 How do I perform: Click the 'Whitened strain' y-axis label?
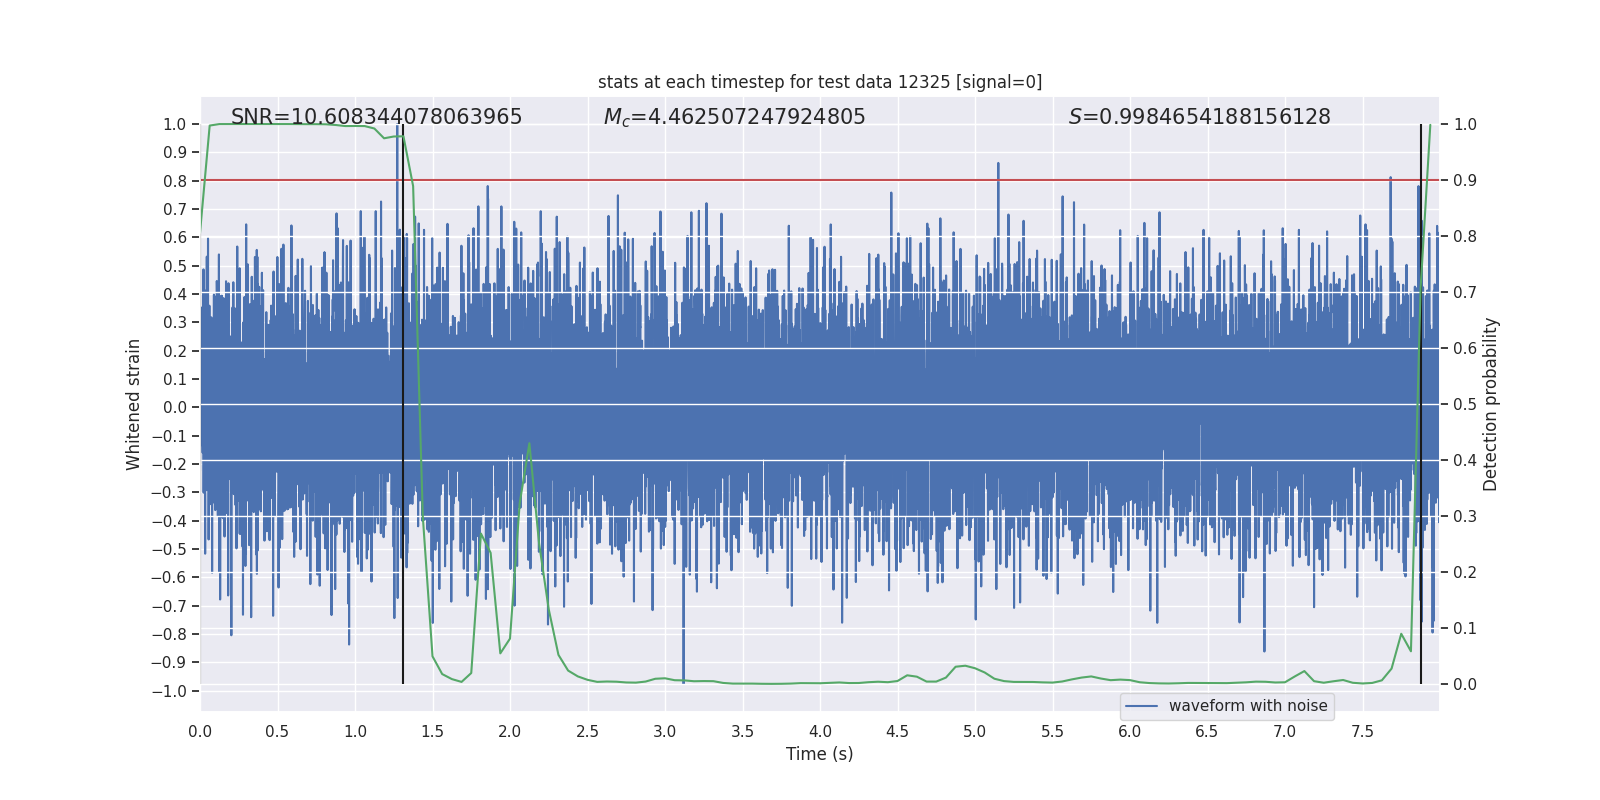(133, 404)
